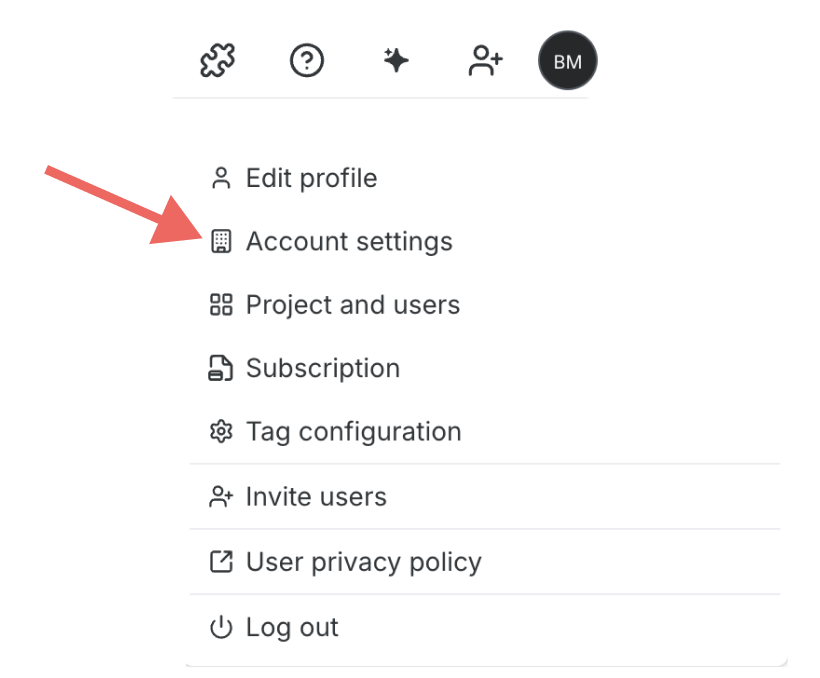
Task: Choose Project and users option
Action: (486, 305)
